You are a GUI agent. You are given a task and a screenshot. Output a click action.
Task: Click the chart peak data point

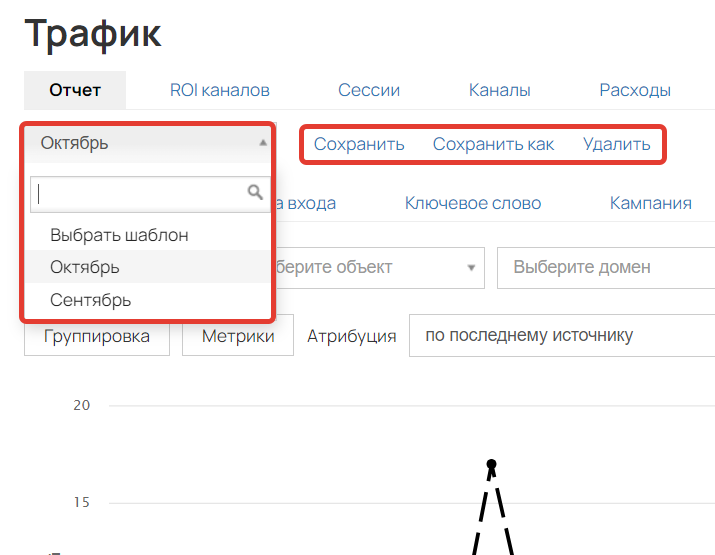491,464
